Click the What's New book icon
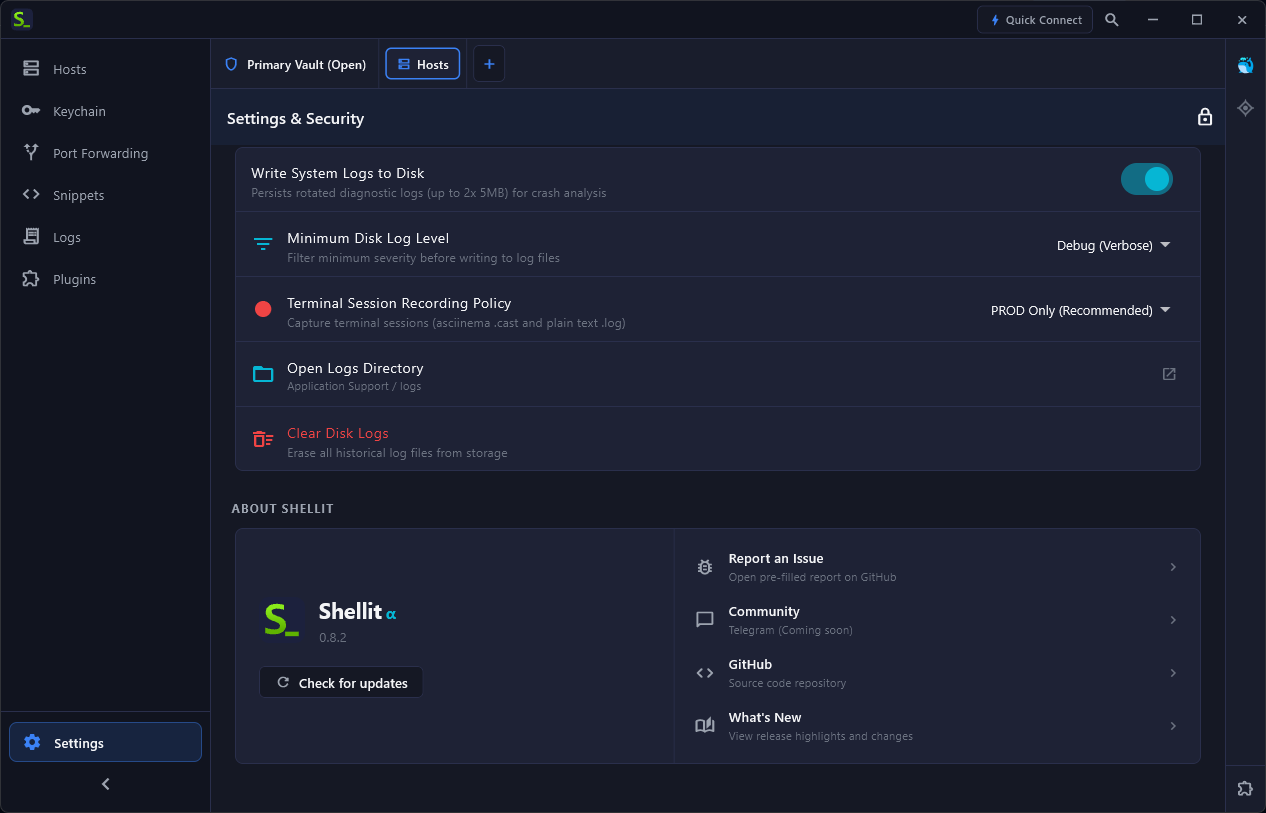Screen dimensions: 1266x813 (705, 726)
